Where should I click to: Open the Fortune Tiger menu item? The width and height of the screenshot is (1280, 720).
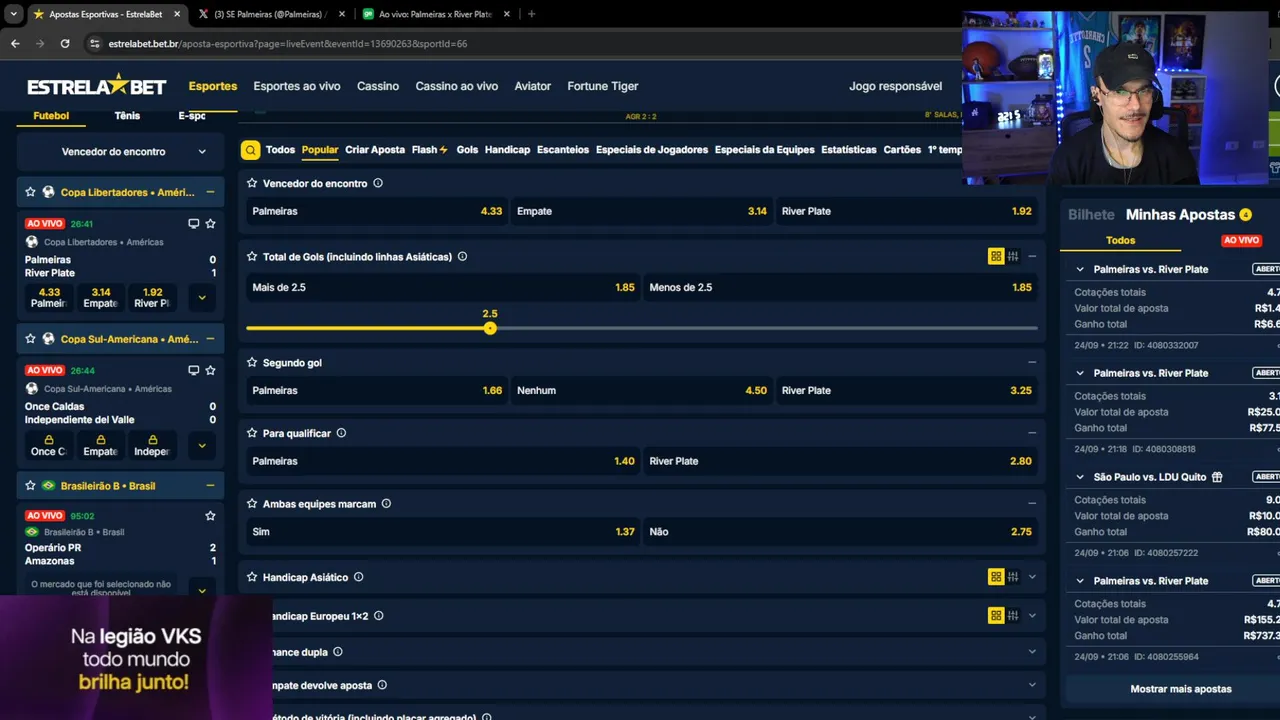(x=603, y=86)
